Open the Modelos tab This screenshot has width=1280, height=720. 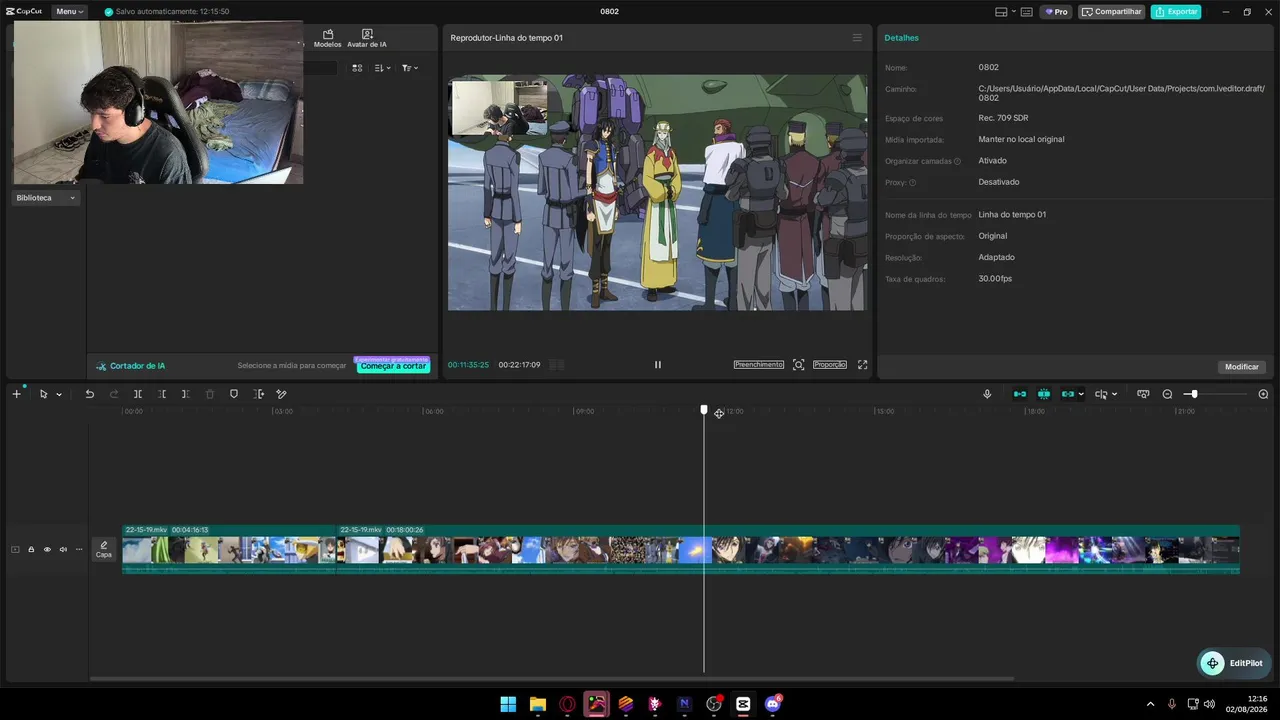tap(327, 39)
